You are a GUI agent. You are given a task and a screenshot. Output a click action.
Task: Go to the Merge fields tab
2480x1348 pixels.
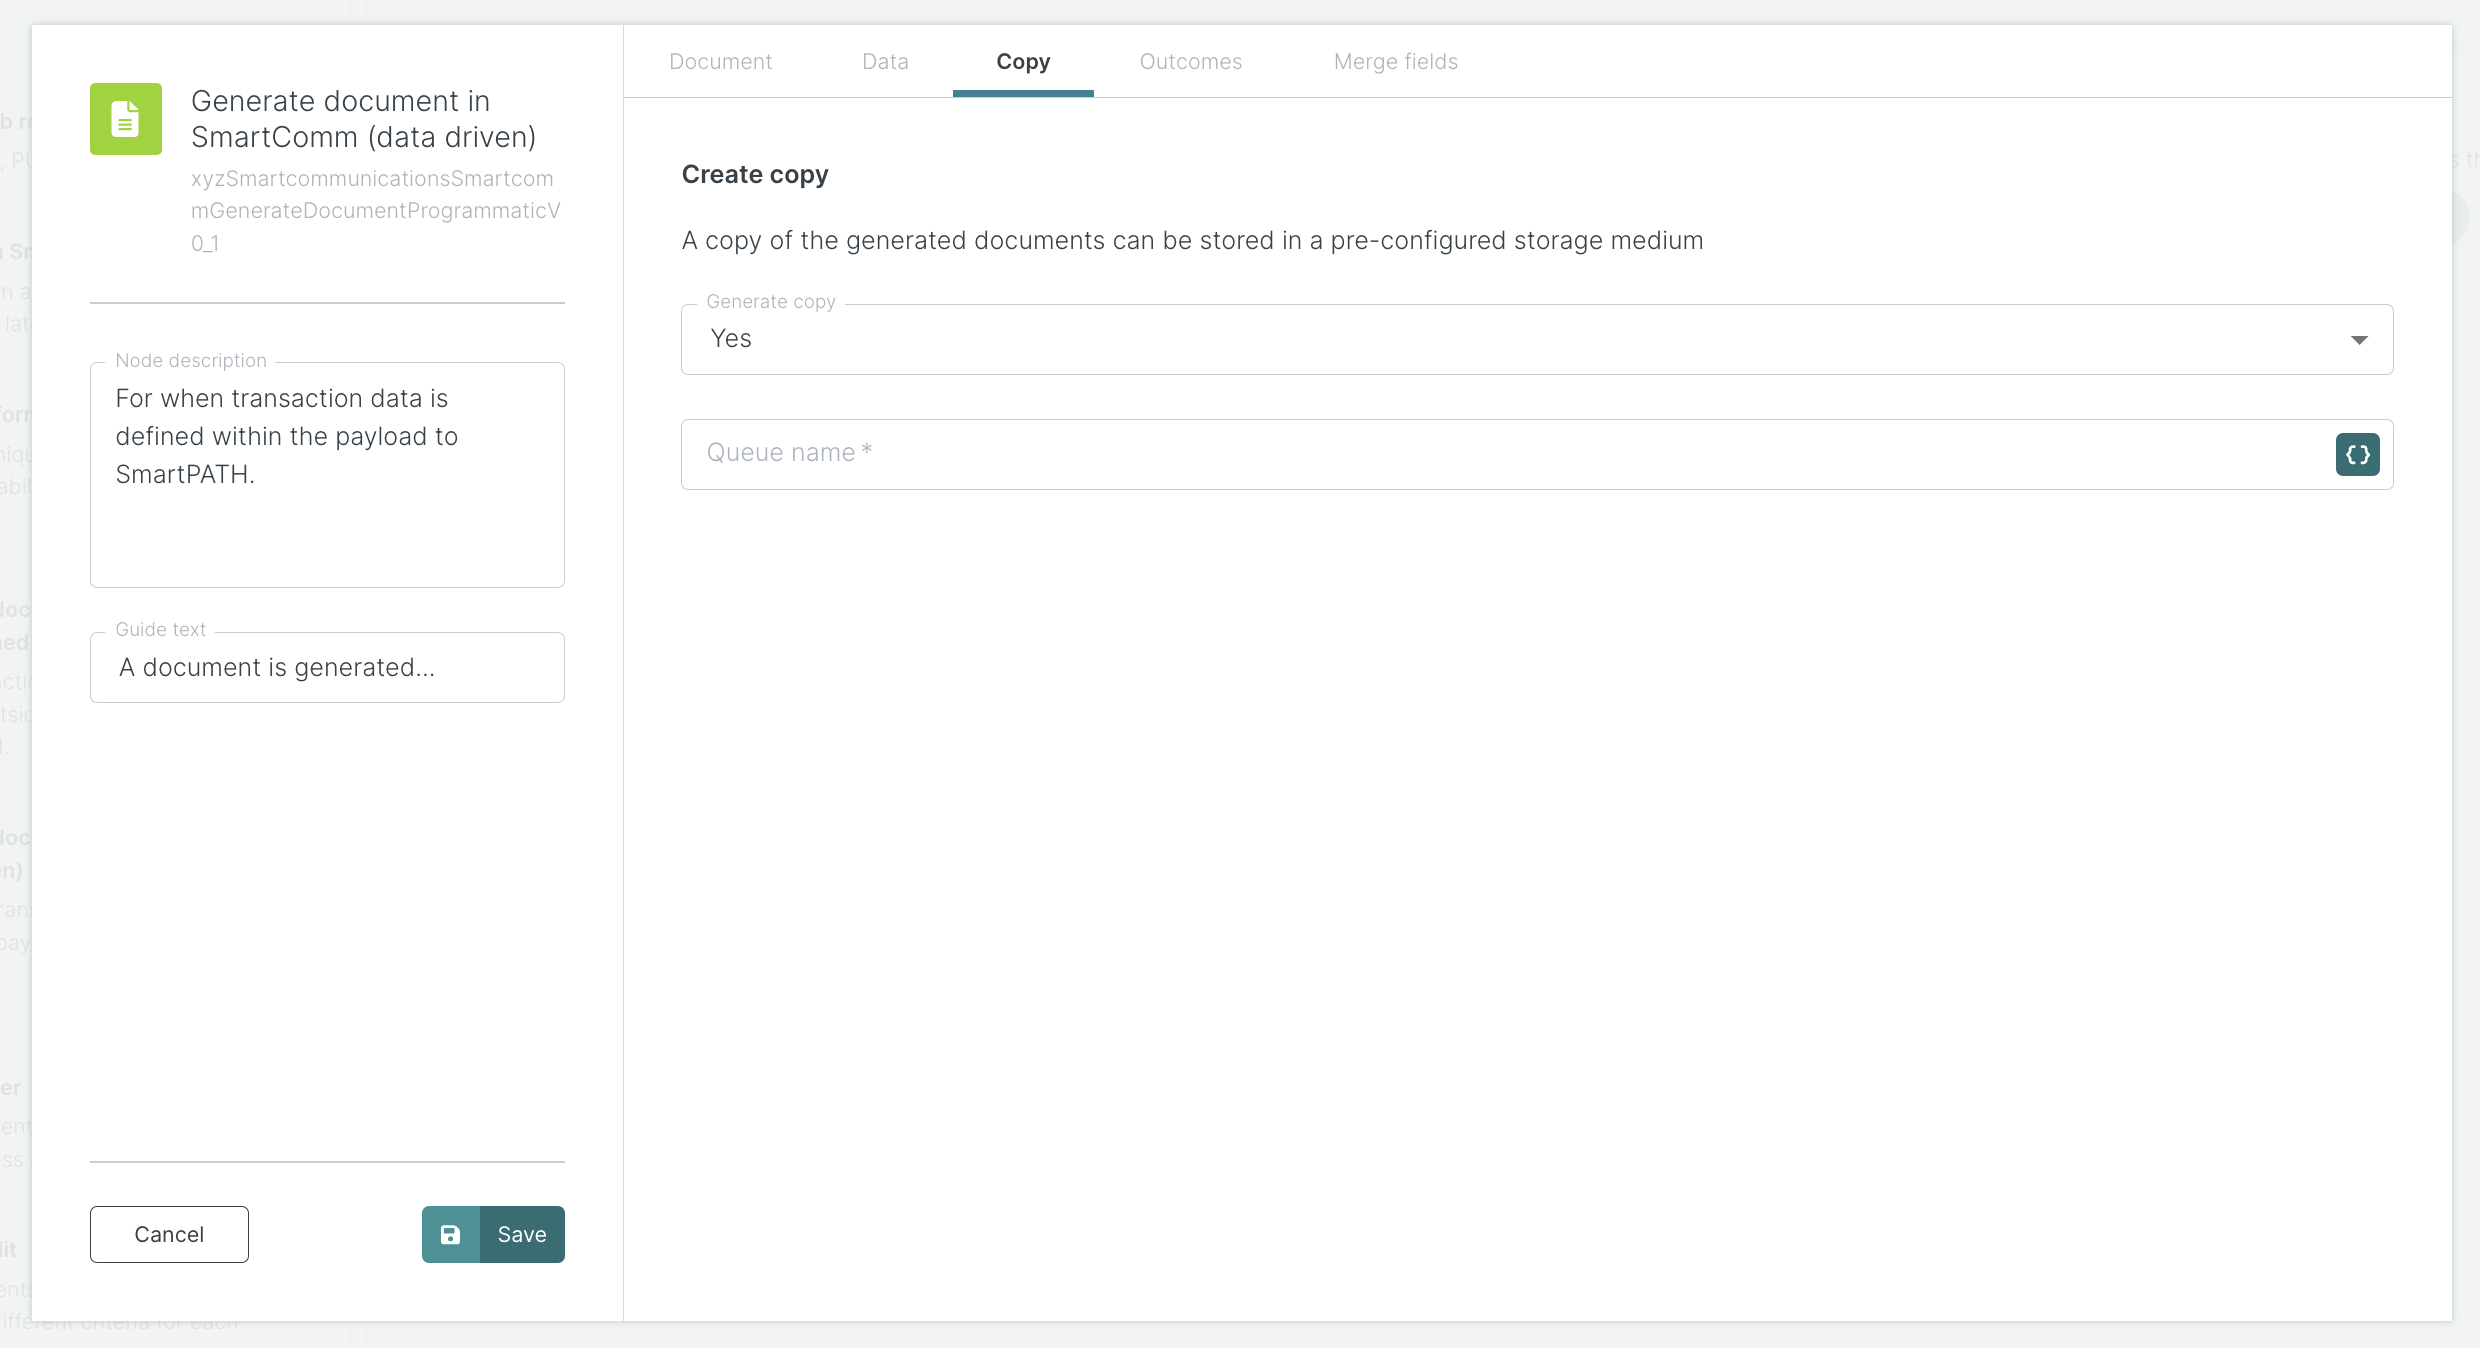click(1395, 62)
